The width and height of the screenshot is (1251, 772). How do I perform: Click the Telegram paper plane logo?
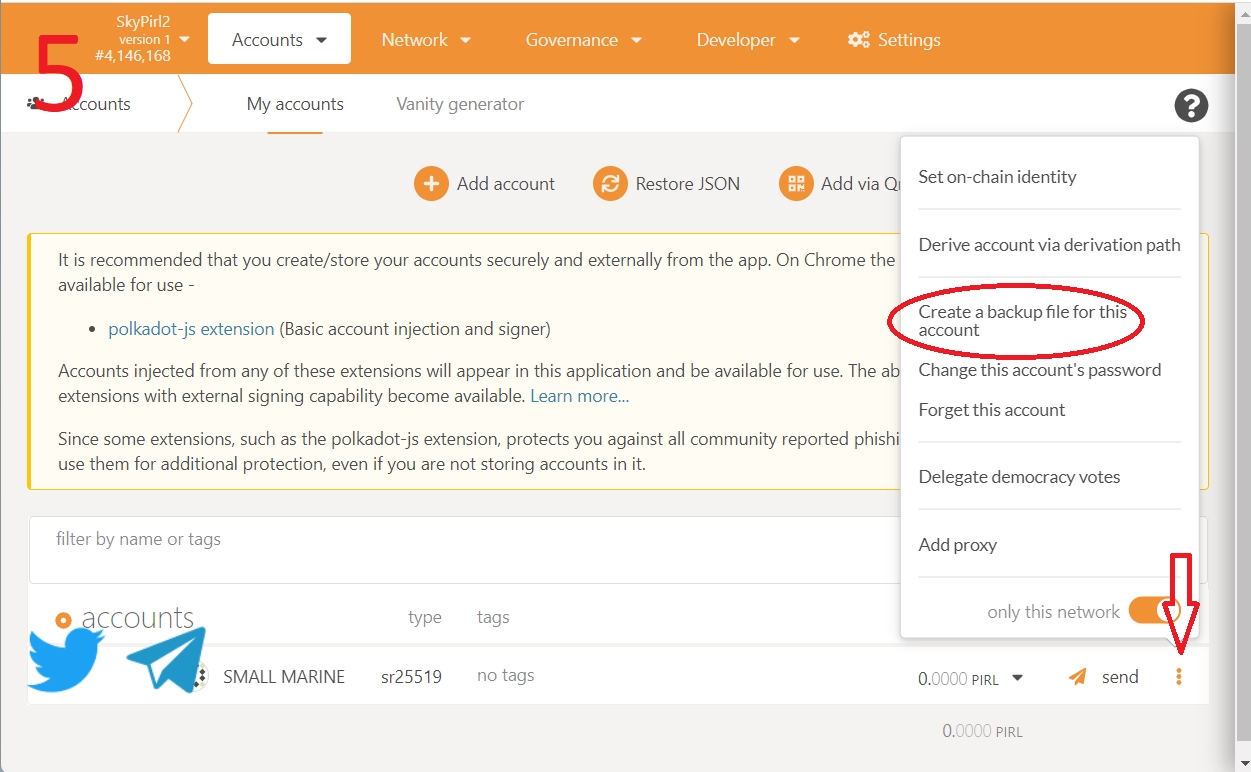tap(167, 660)
